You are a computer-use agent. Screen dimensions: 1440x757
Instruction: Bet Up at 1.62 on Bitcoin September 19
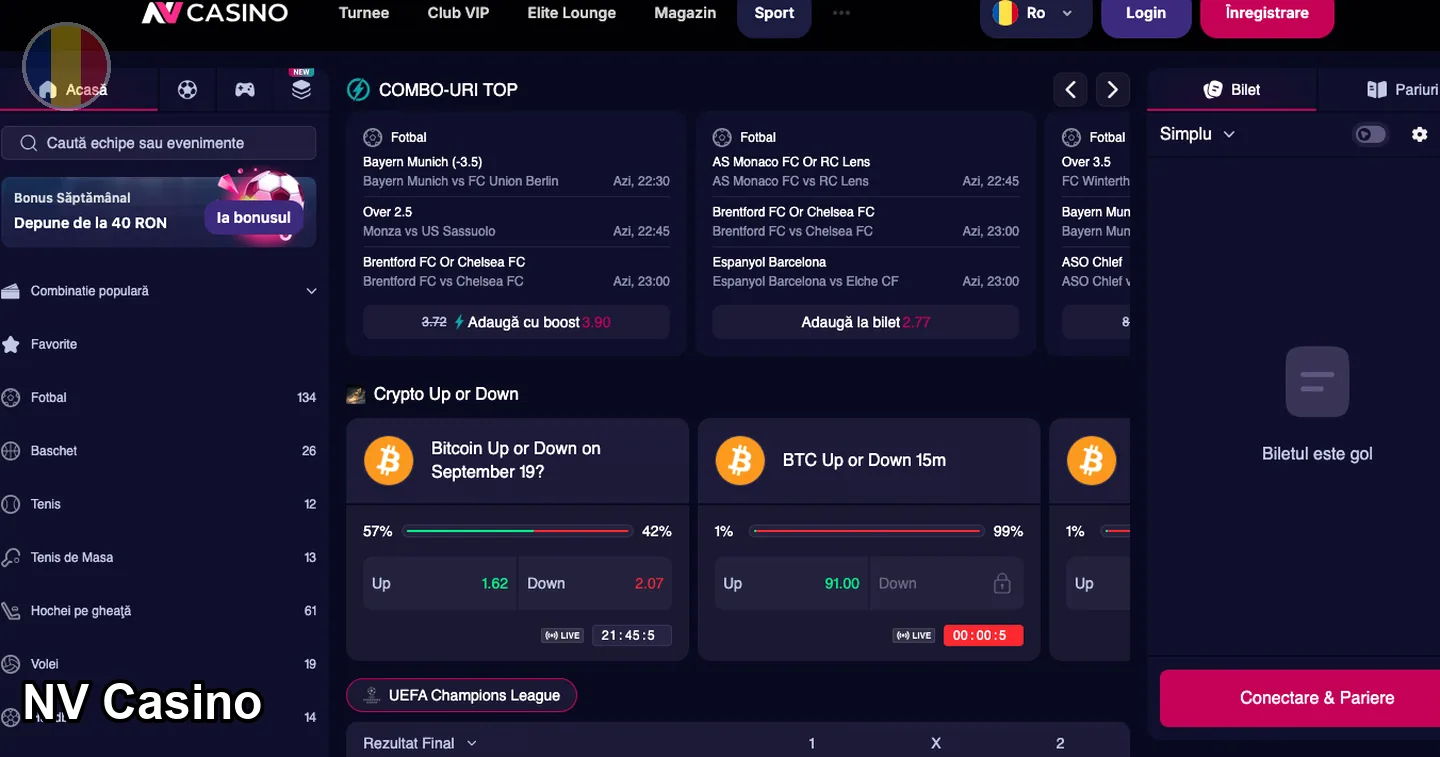(x=440, y=583)
